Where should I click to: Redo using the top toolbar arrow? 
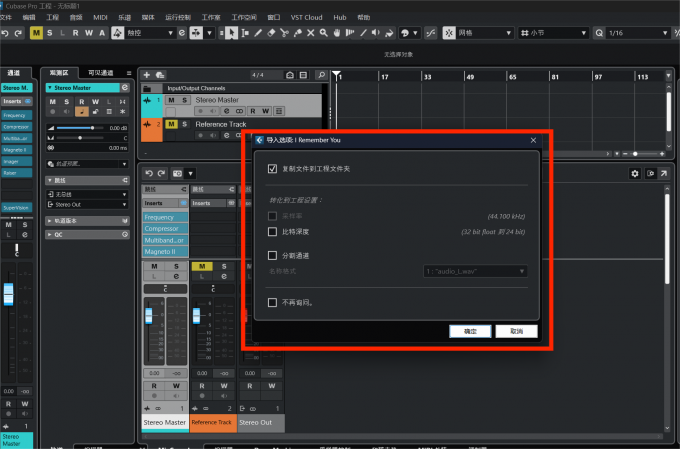[x=18, y=33]
